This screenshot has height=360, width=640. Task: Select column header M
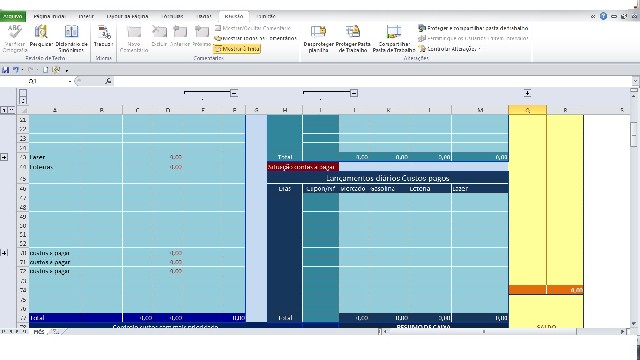[x=480, y=110]
